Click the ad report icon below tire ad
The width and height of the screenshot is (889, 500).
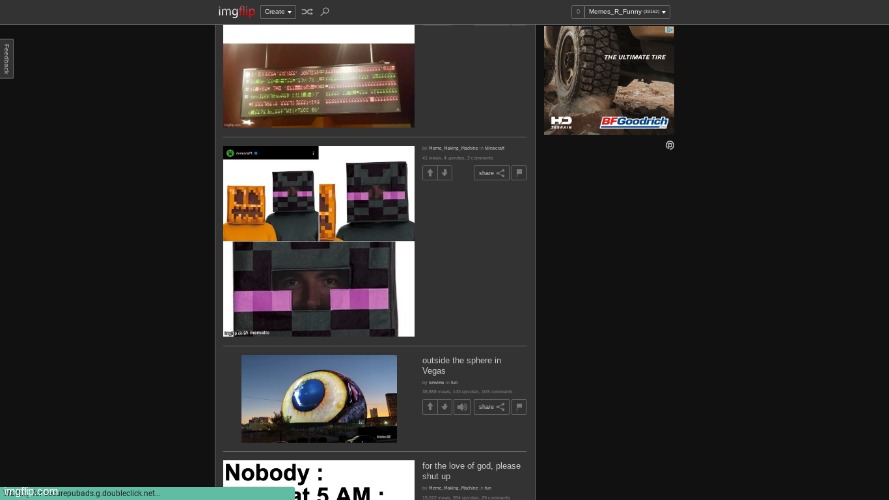coord(670,146)
